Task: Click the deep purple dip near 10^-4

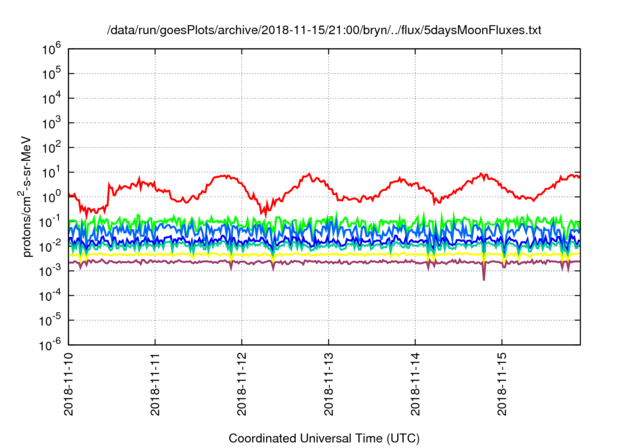Action: click(484, 276)
